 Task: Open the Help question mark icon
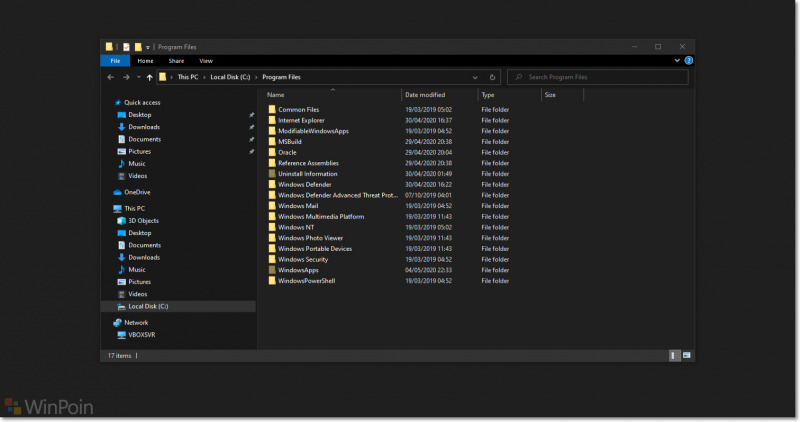click(688, 60)
